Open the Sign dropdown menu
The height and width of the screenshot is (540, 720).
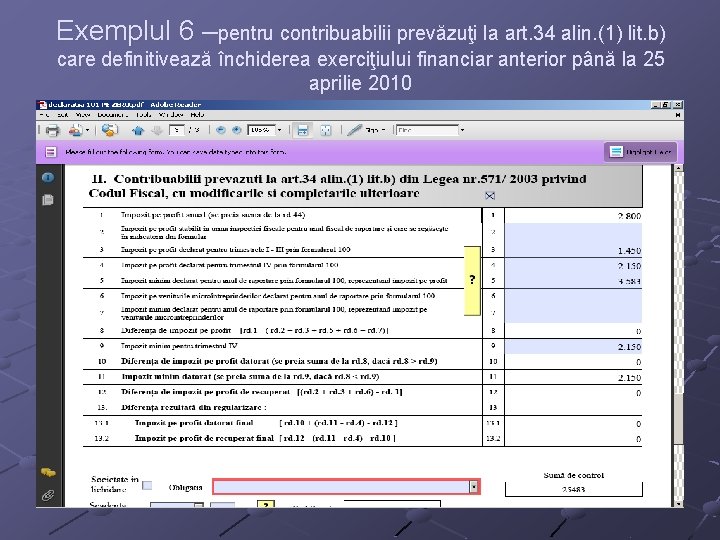point(383,130)
